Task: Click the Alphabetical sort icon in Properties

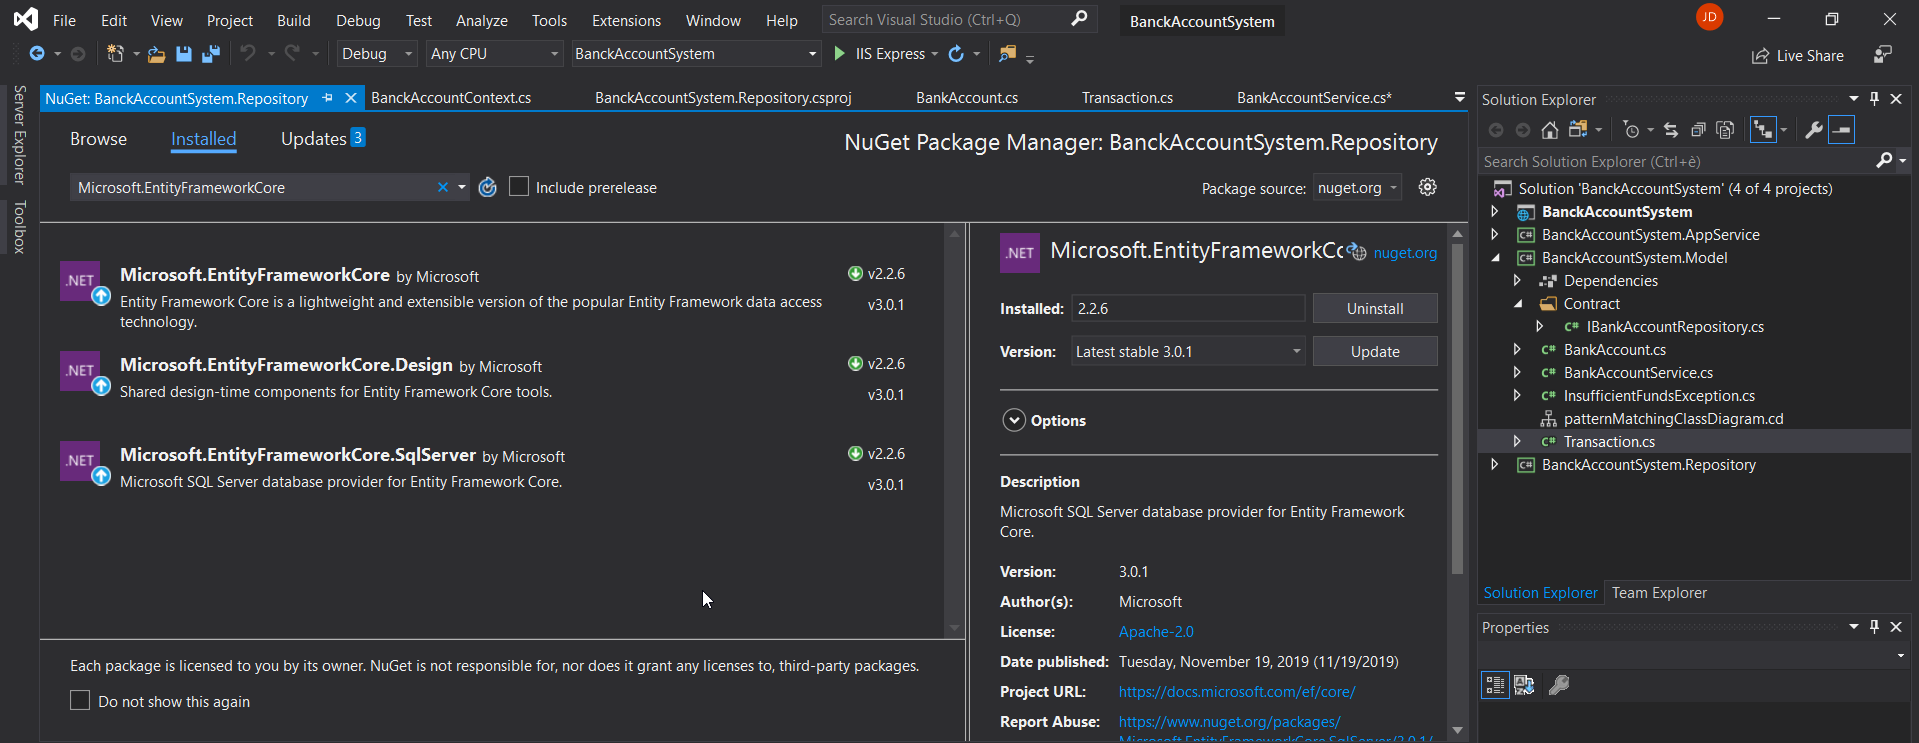Action: click(1524, 685)
